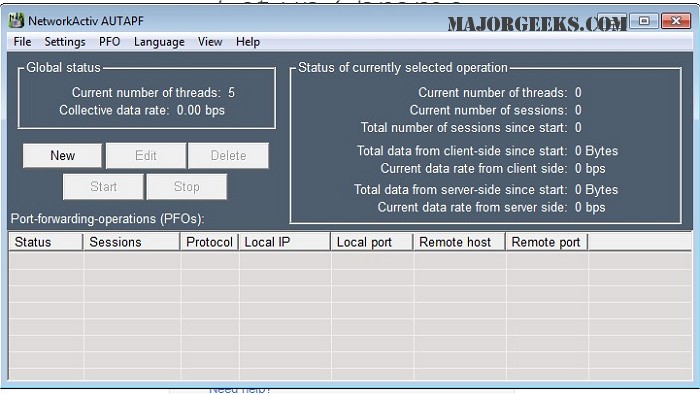Click 'Total number of sessions since start' label
Viewport: 700px width, 394px height.
point(464,128)
